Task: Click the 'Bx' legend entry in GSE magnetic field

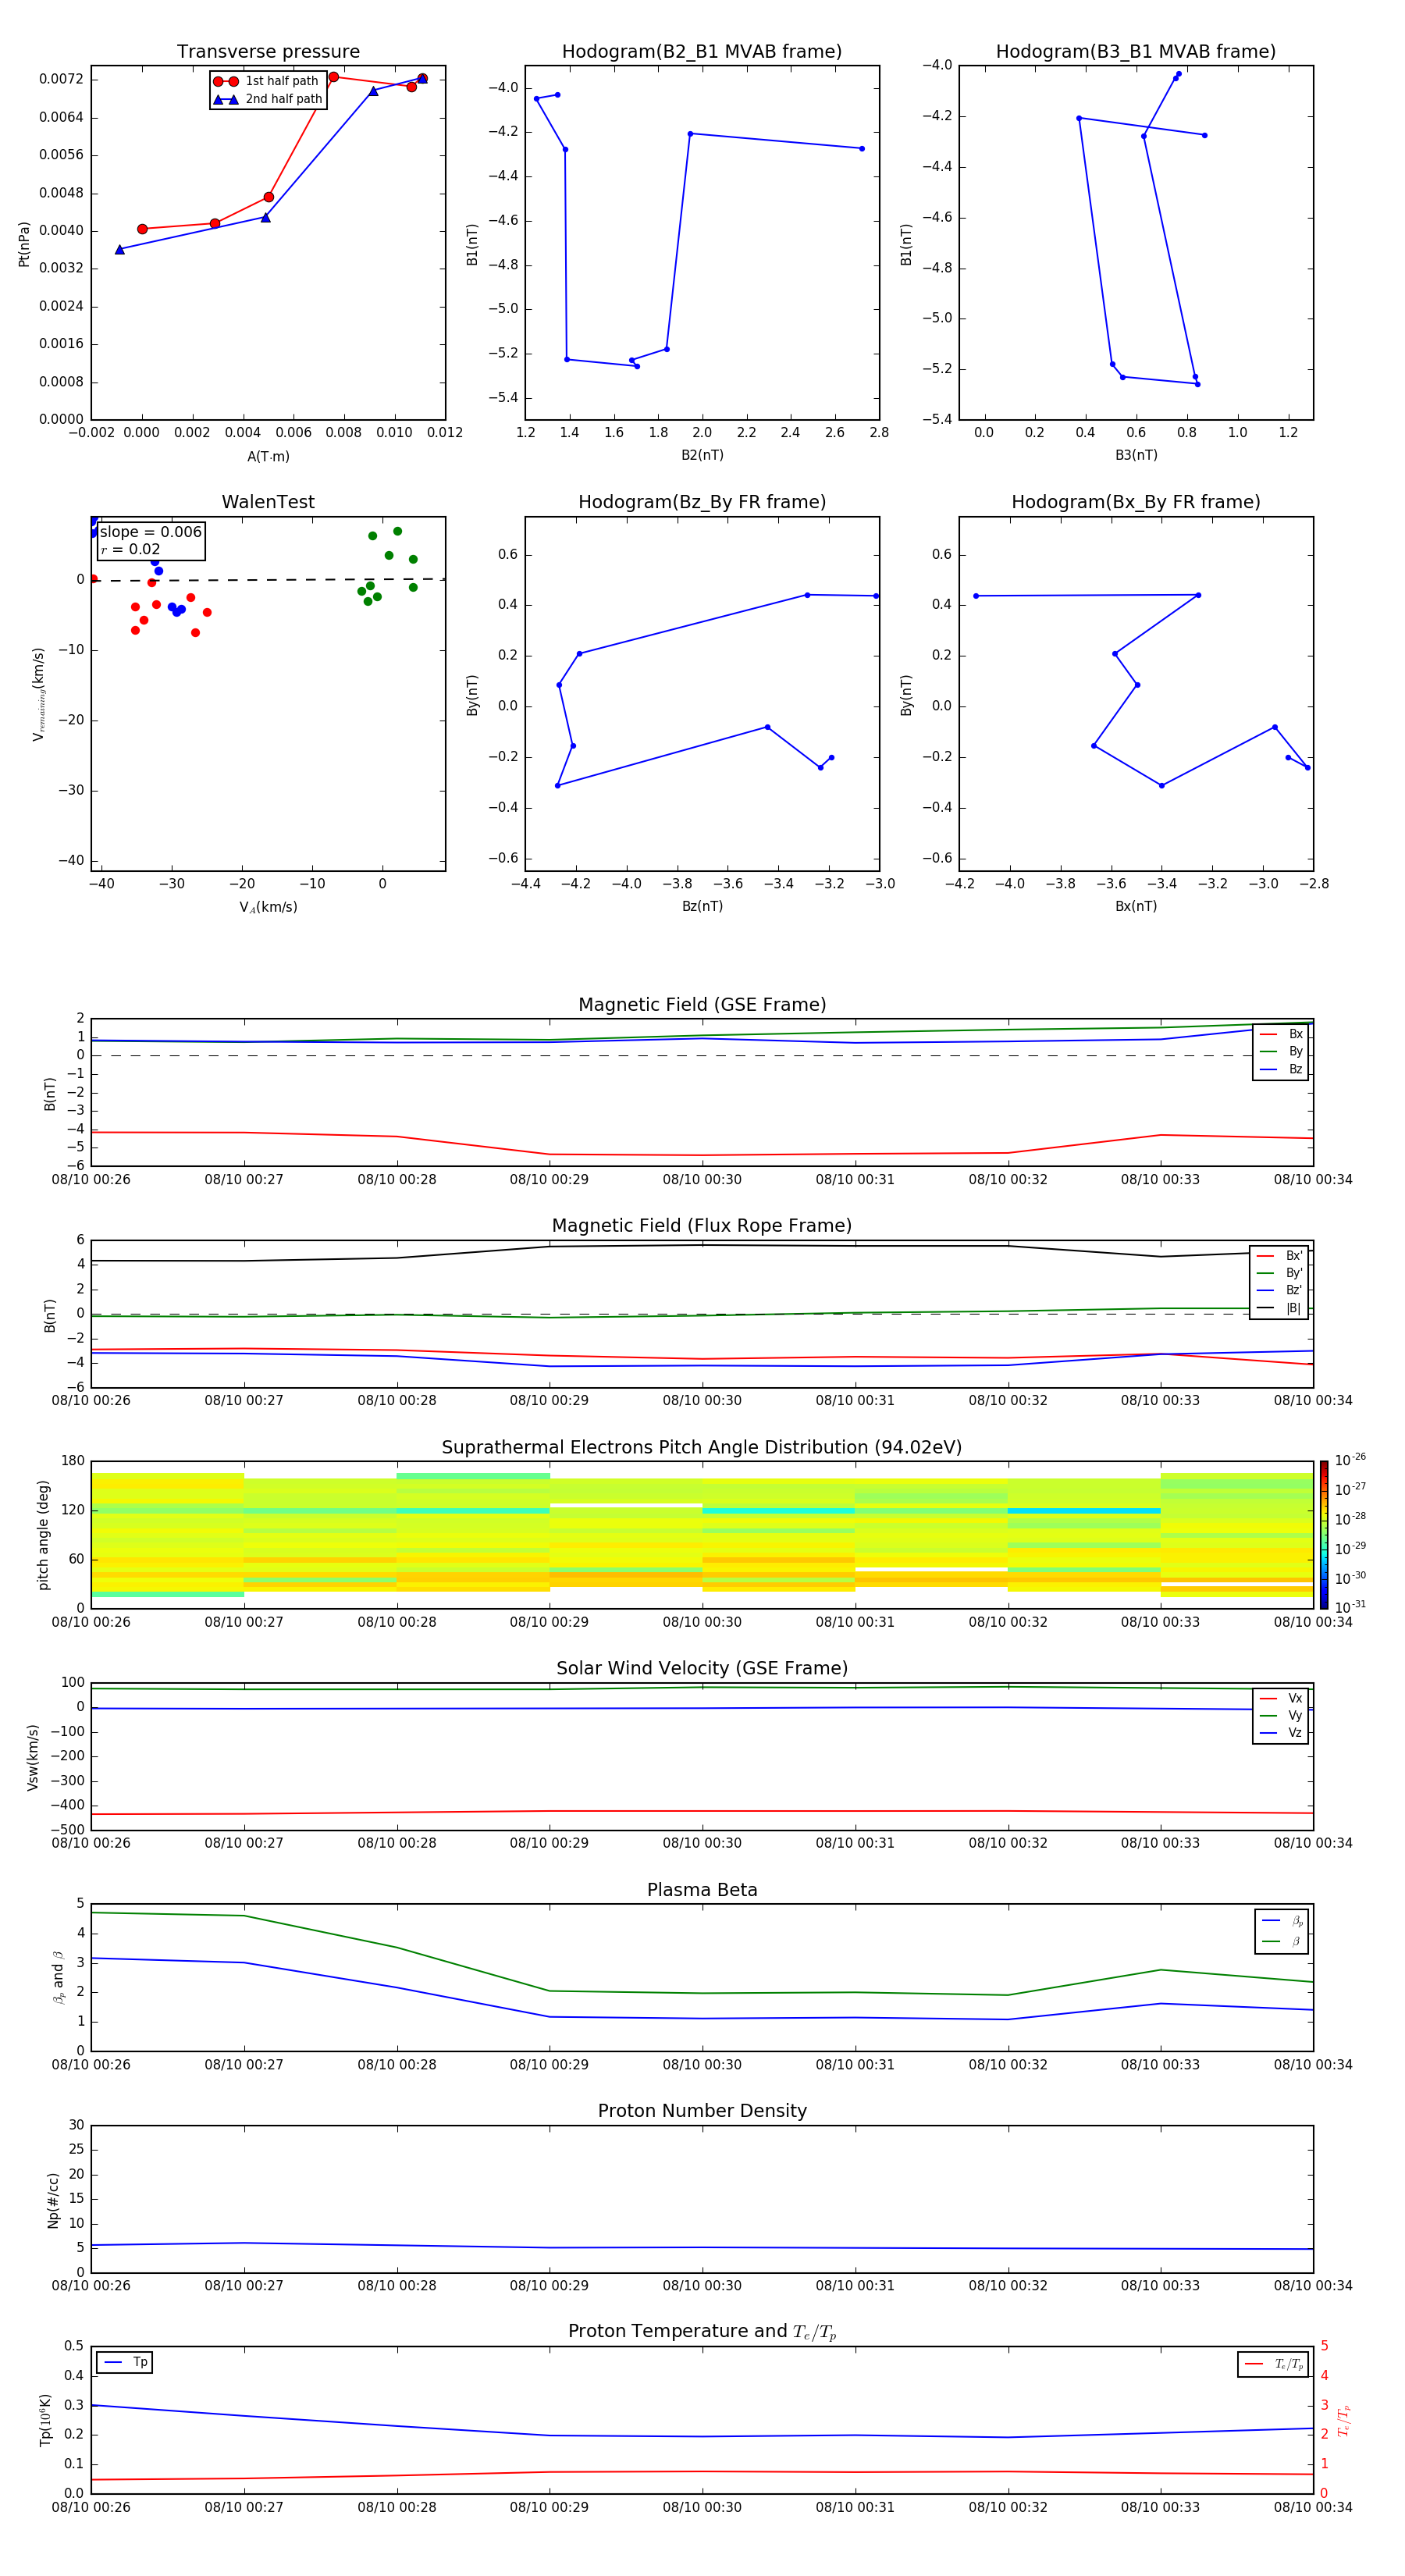Action: pyautogui.click(x=1281, y=1035)
